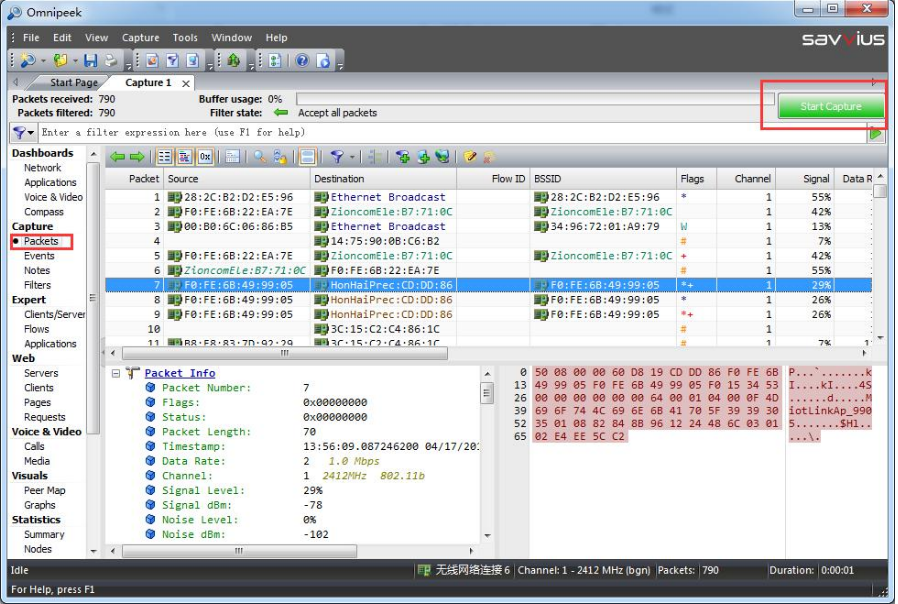This screenshot has width=898, height=604.
Task: Click the sidebar scroll down arrow
Action: click(x=93, y=551)
